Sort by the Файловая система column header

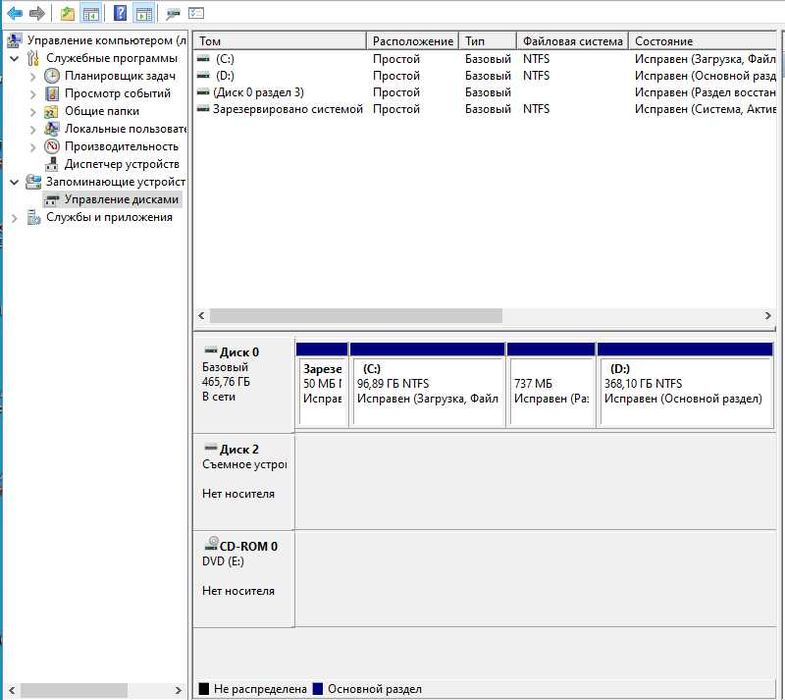[573, 41]
